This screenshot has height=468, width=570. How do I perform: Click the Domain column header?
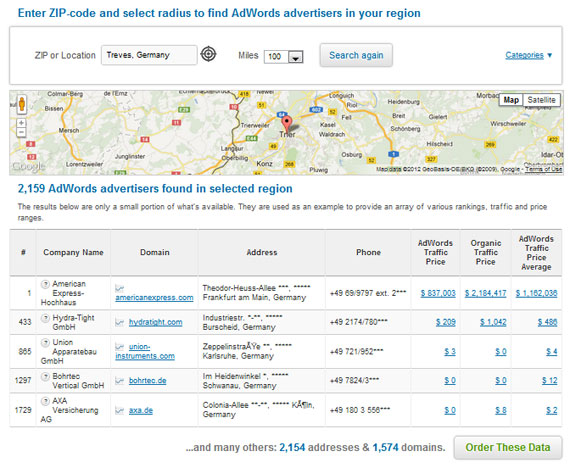click(154, 252)
